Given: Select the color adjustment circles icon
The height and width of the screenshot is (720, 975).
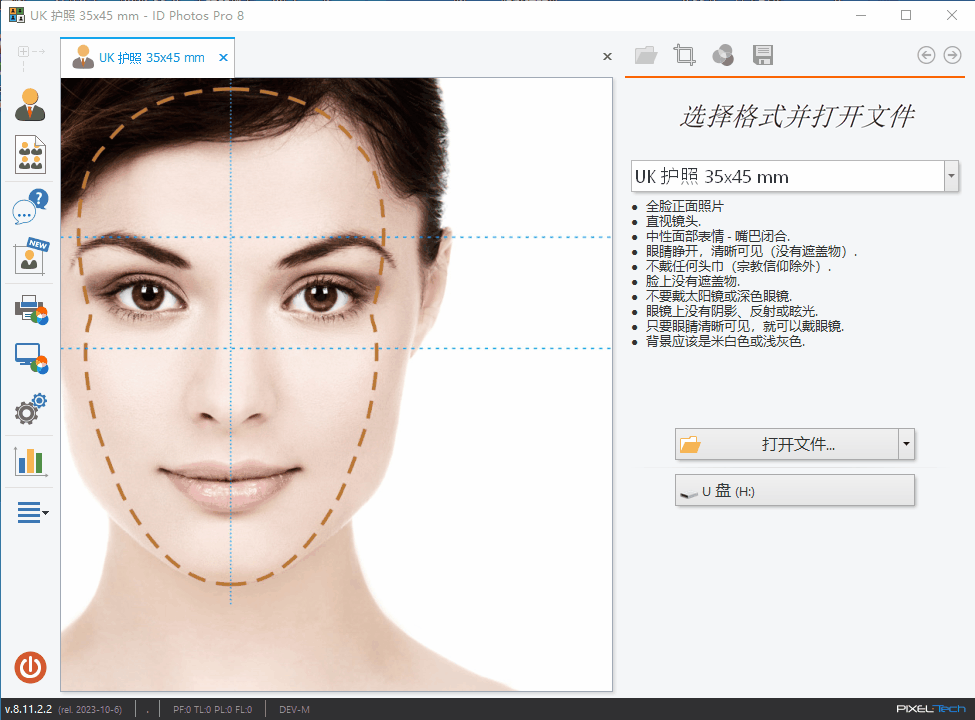Looking at the screenshot, I should click(x=723, y=55).
